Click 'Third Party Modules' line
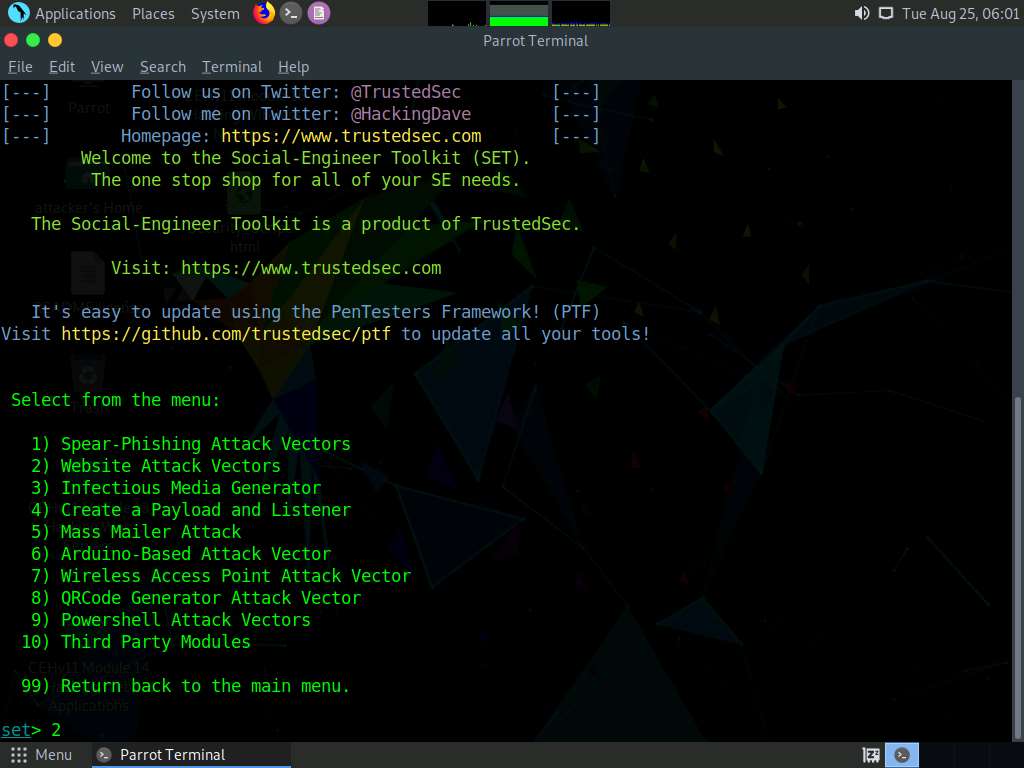The height and width of the screenshot is (768, 1024). [136, 642]
